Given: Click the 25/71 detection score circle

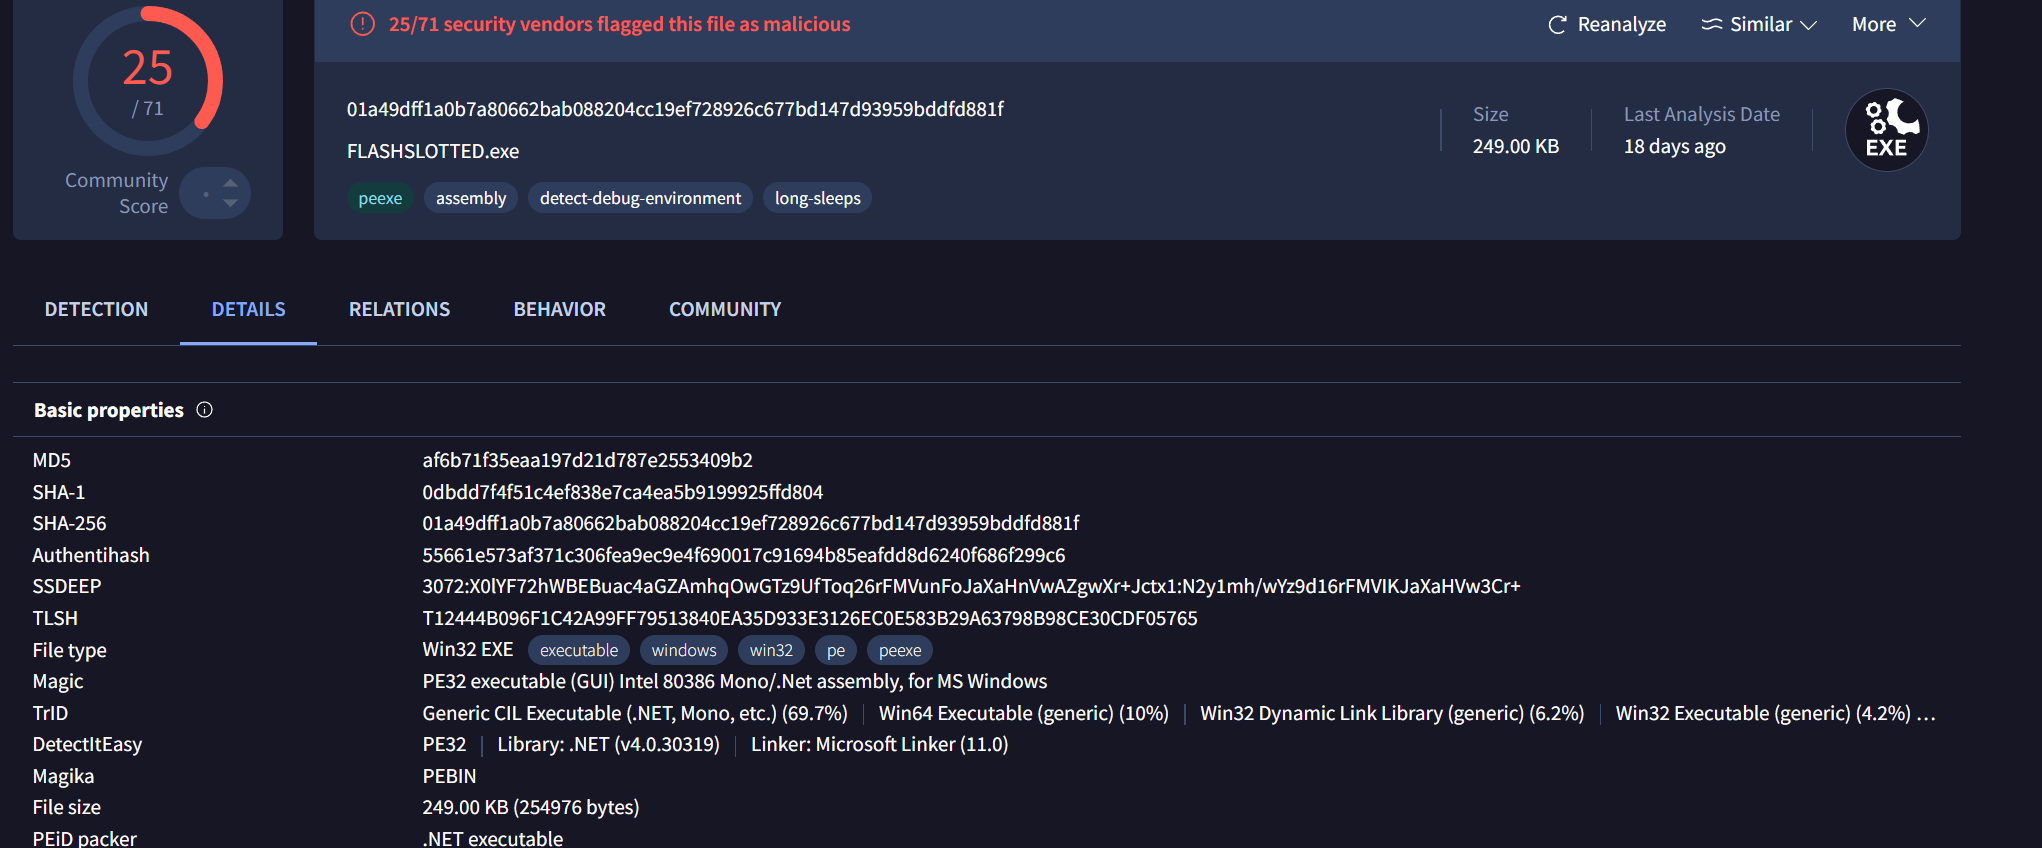Looking at the screenshot, I should 148,81.
